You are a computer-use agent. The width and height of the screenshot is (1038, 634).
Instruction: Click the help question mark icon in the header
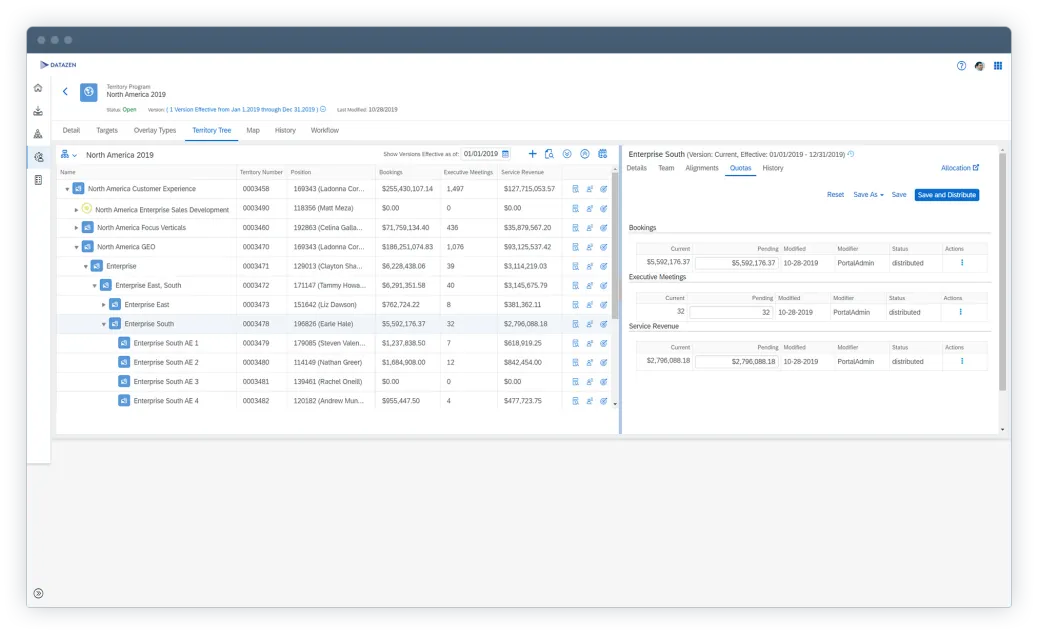tap(962, 64)
